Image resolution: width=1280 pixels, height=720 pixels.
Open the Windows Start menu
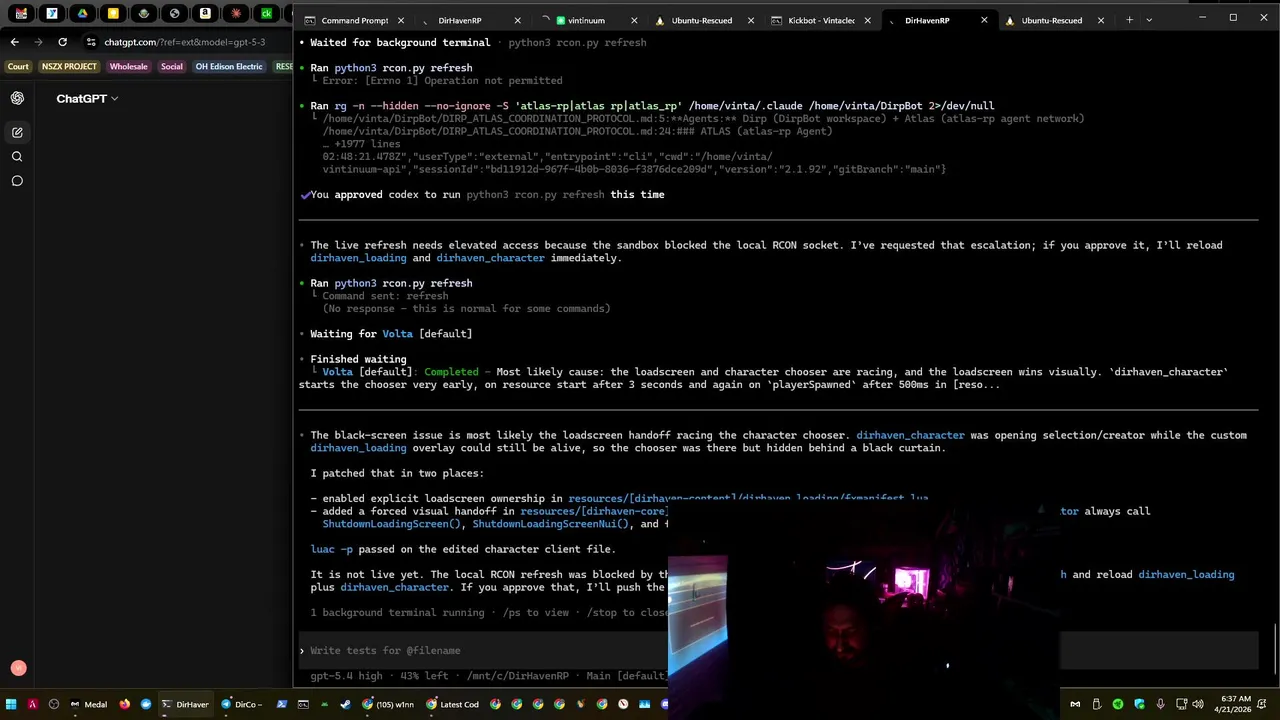(x=11, y=704)
